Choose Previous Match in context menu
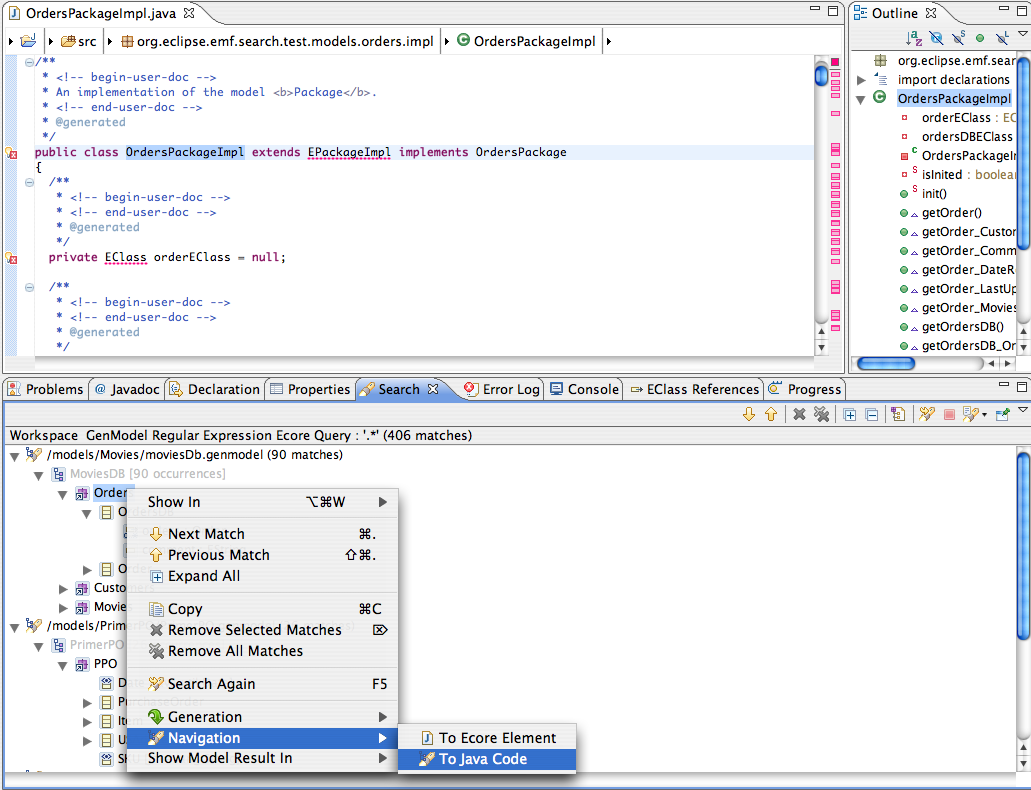 pos(262,555)
